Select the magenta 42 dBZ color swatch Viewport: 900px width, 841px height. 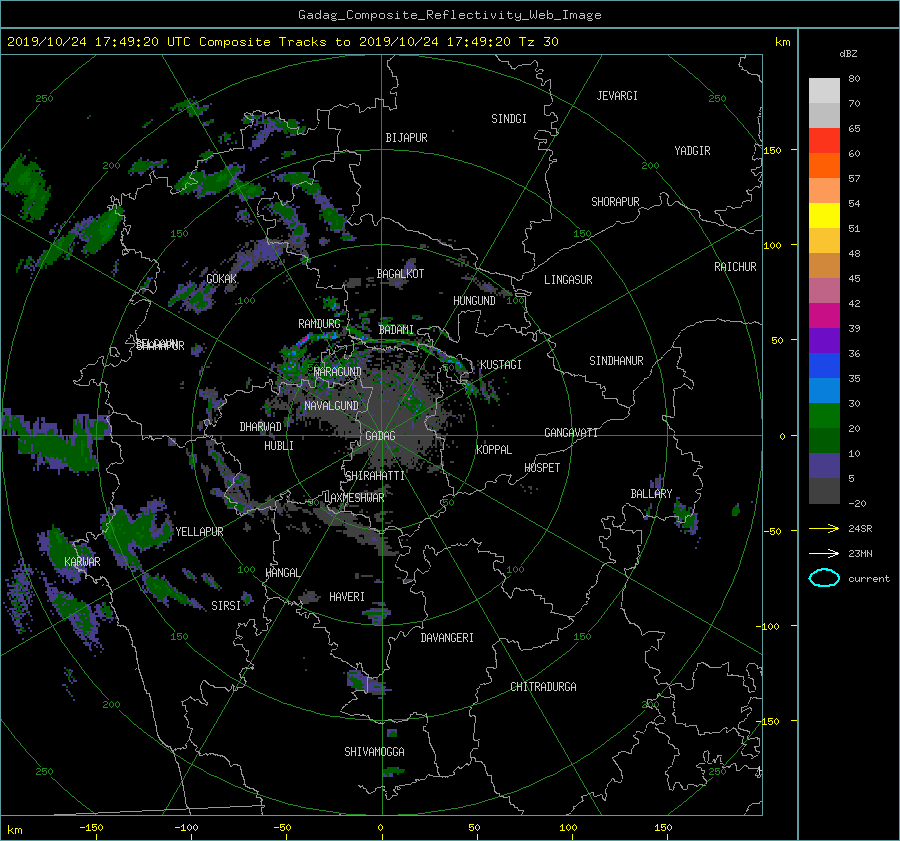824,315
